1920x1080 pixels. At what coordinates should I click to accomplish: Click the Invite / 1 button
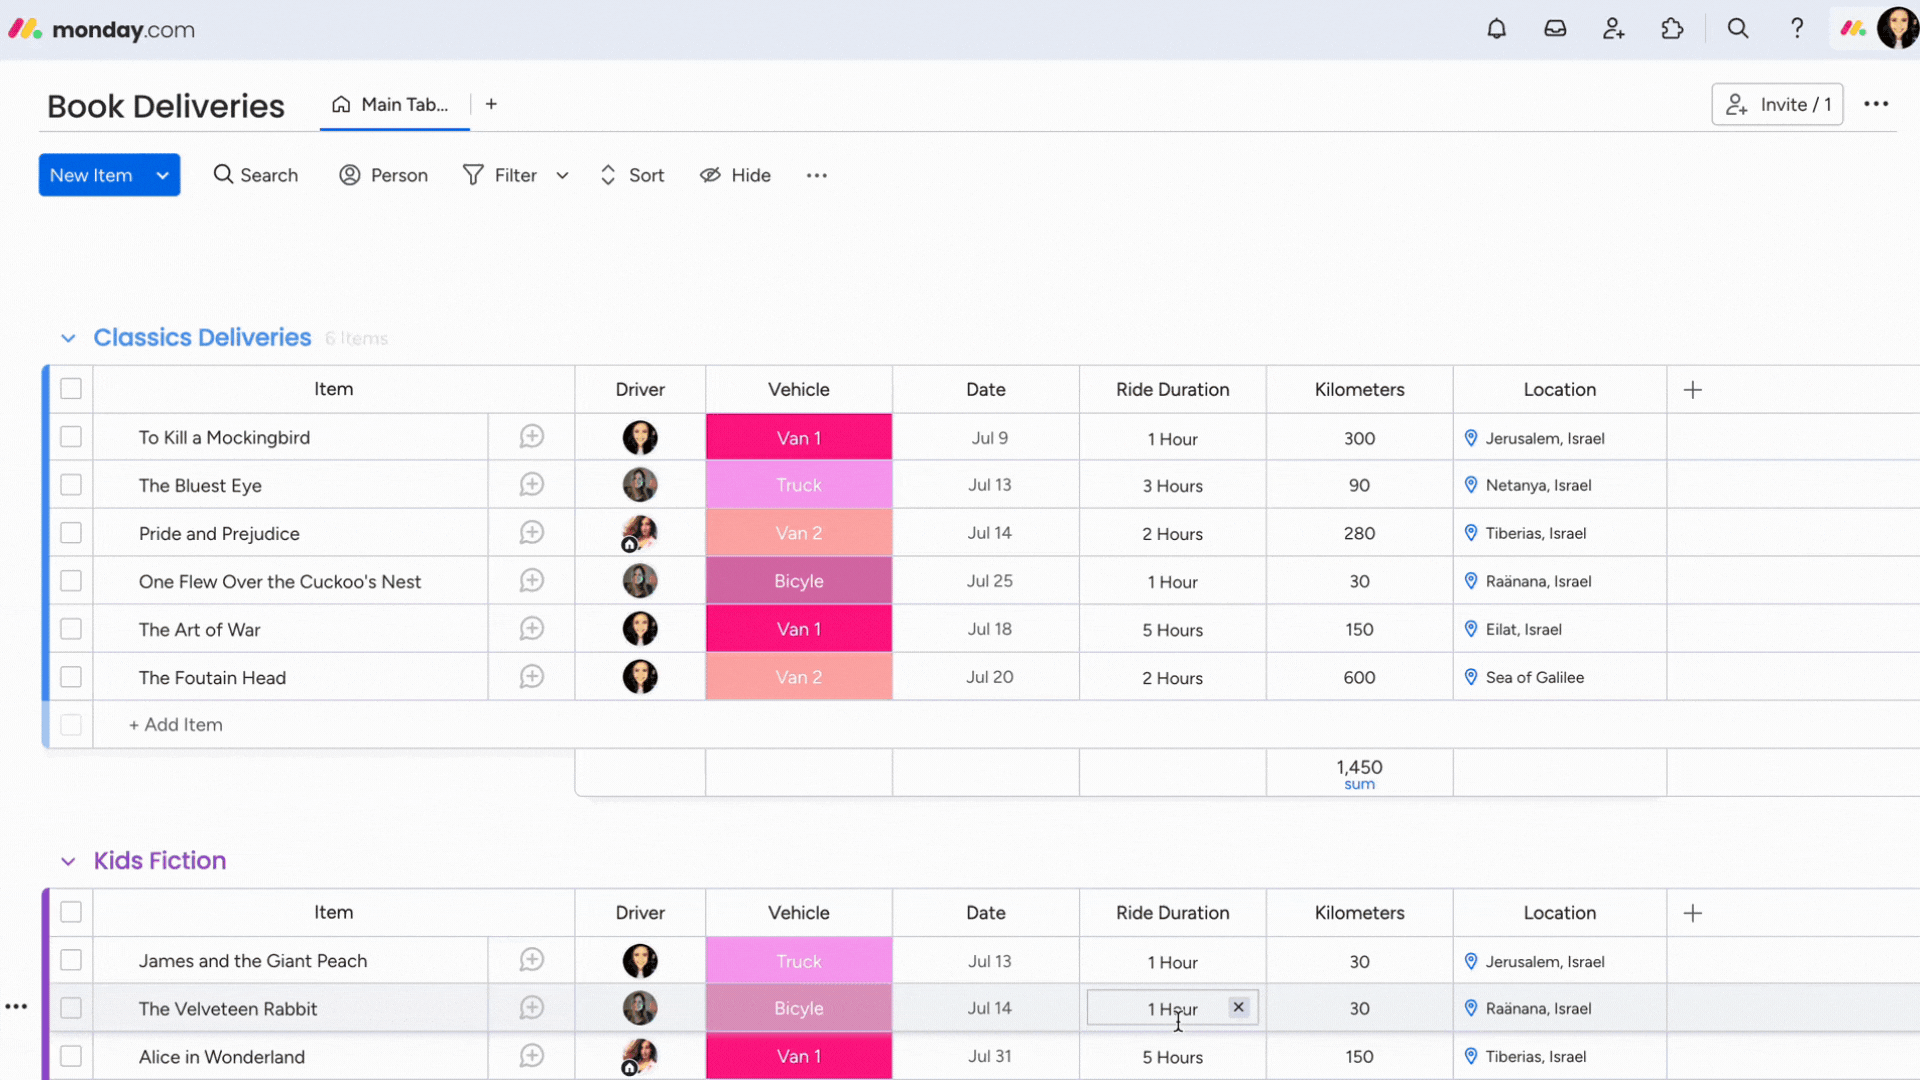coord(1777,104)
